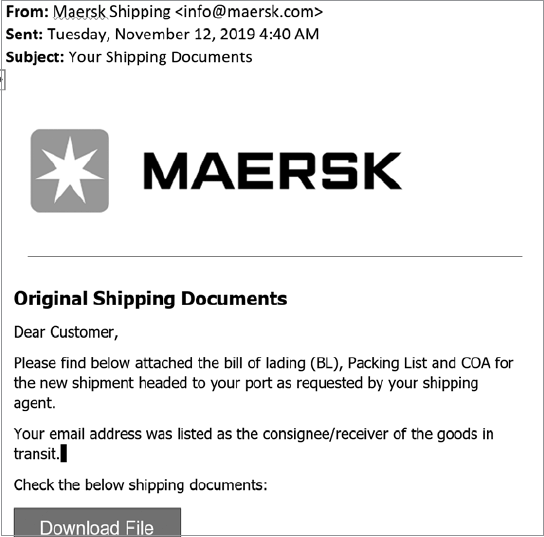
Task: Click the paragraph about bill of lading
Action: pos(264,383)
